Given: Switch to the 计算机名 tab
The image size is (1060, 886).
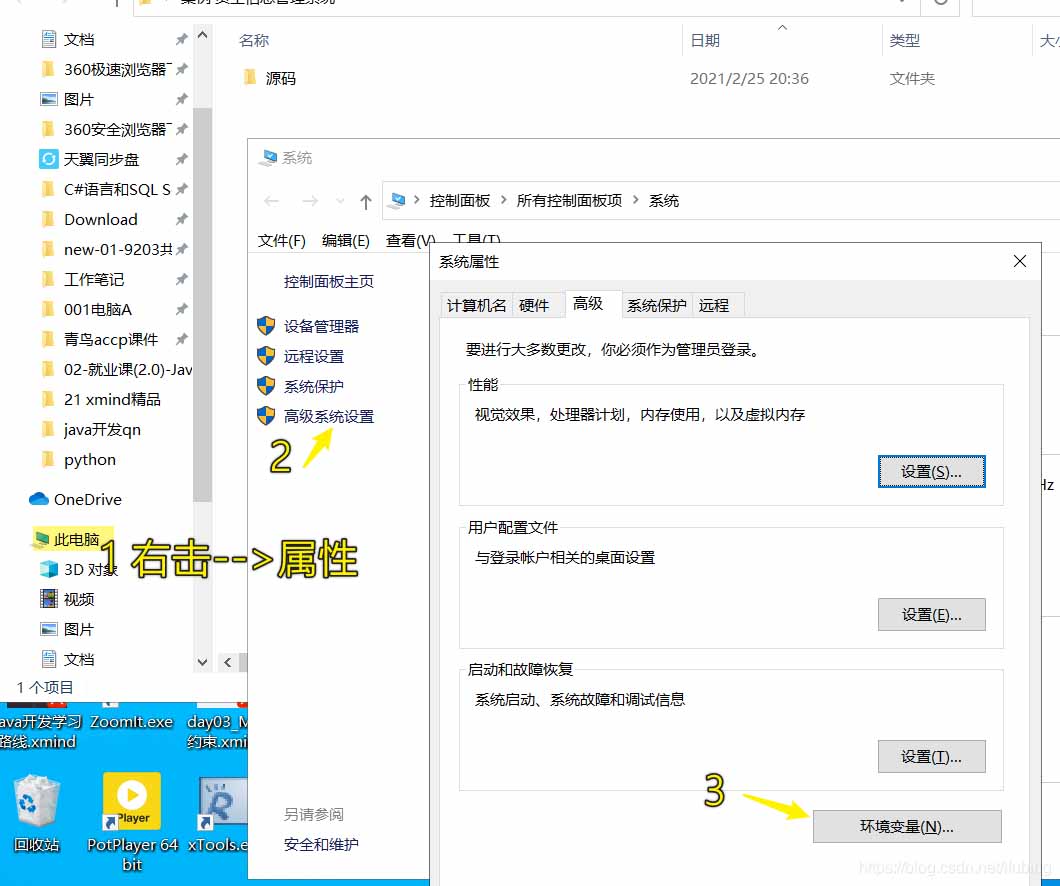Looking at the screenshot, I should coord(476,305).
